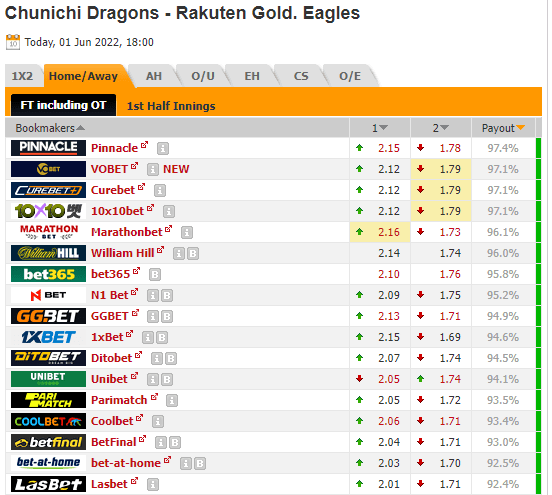Click the calendar icon next to date

click(x=13, y=42)
